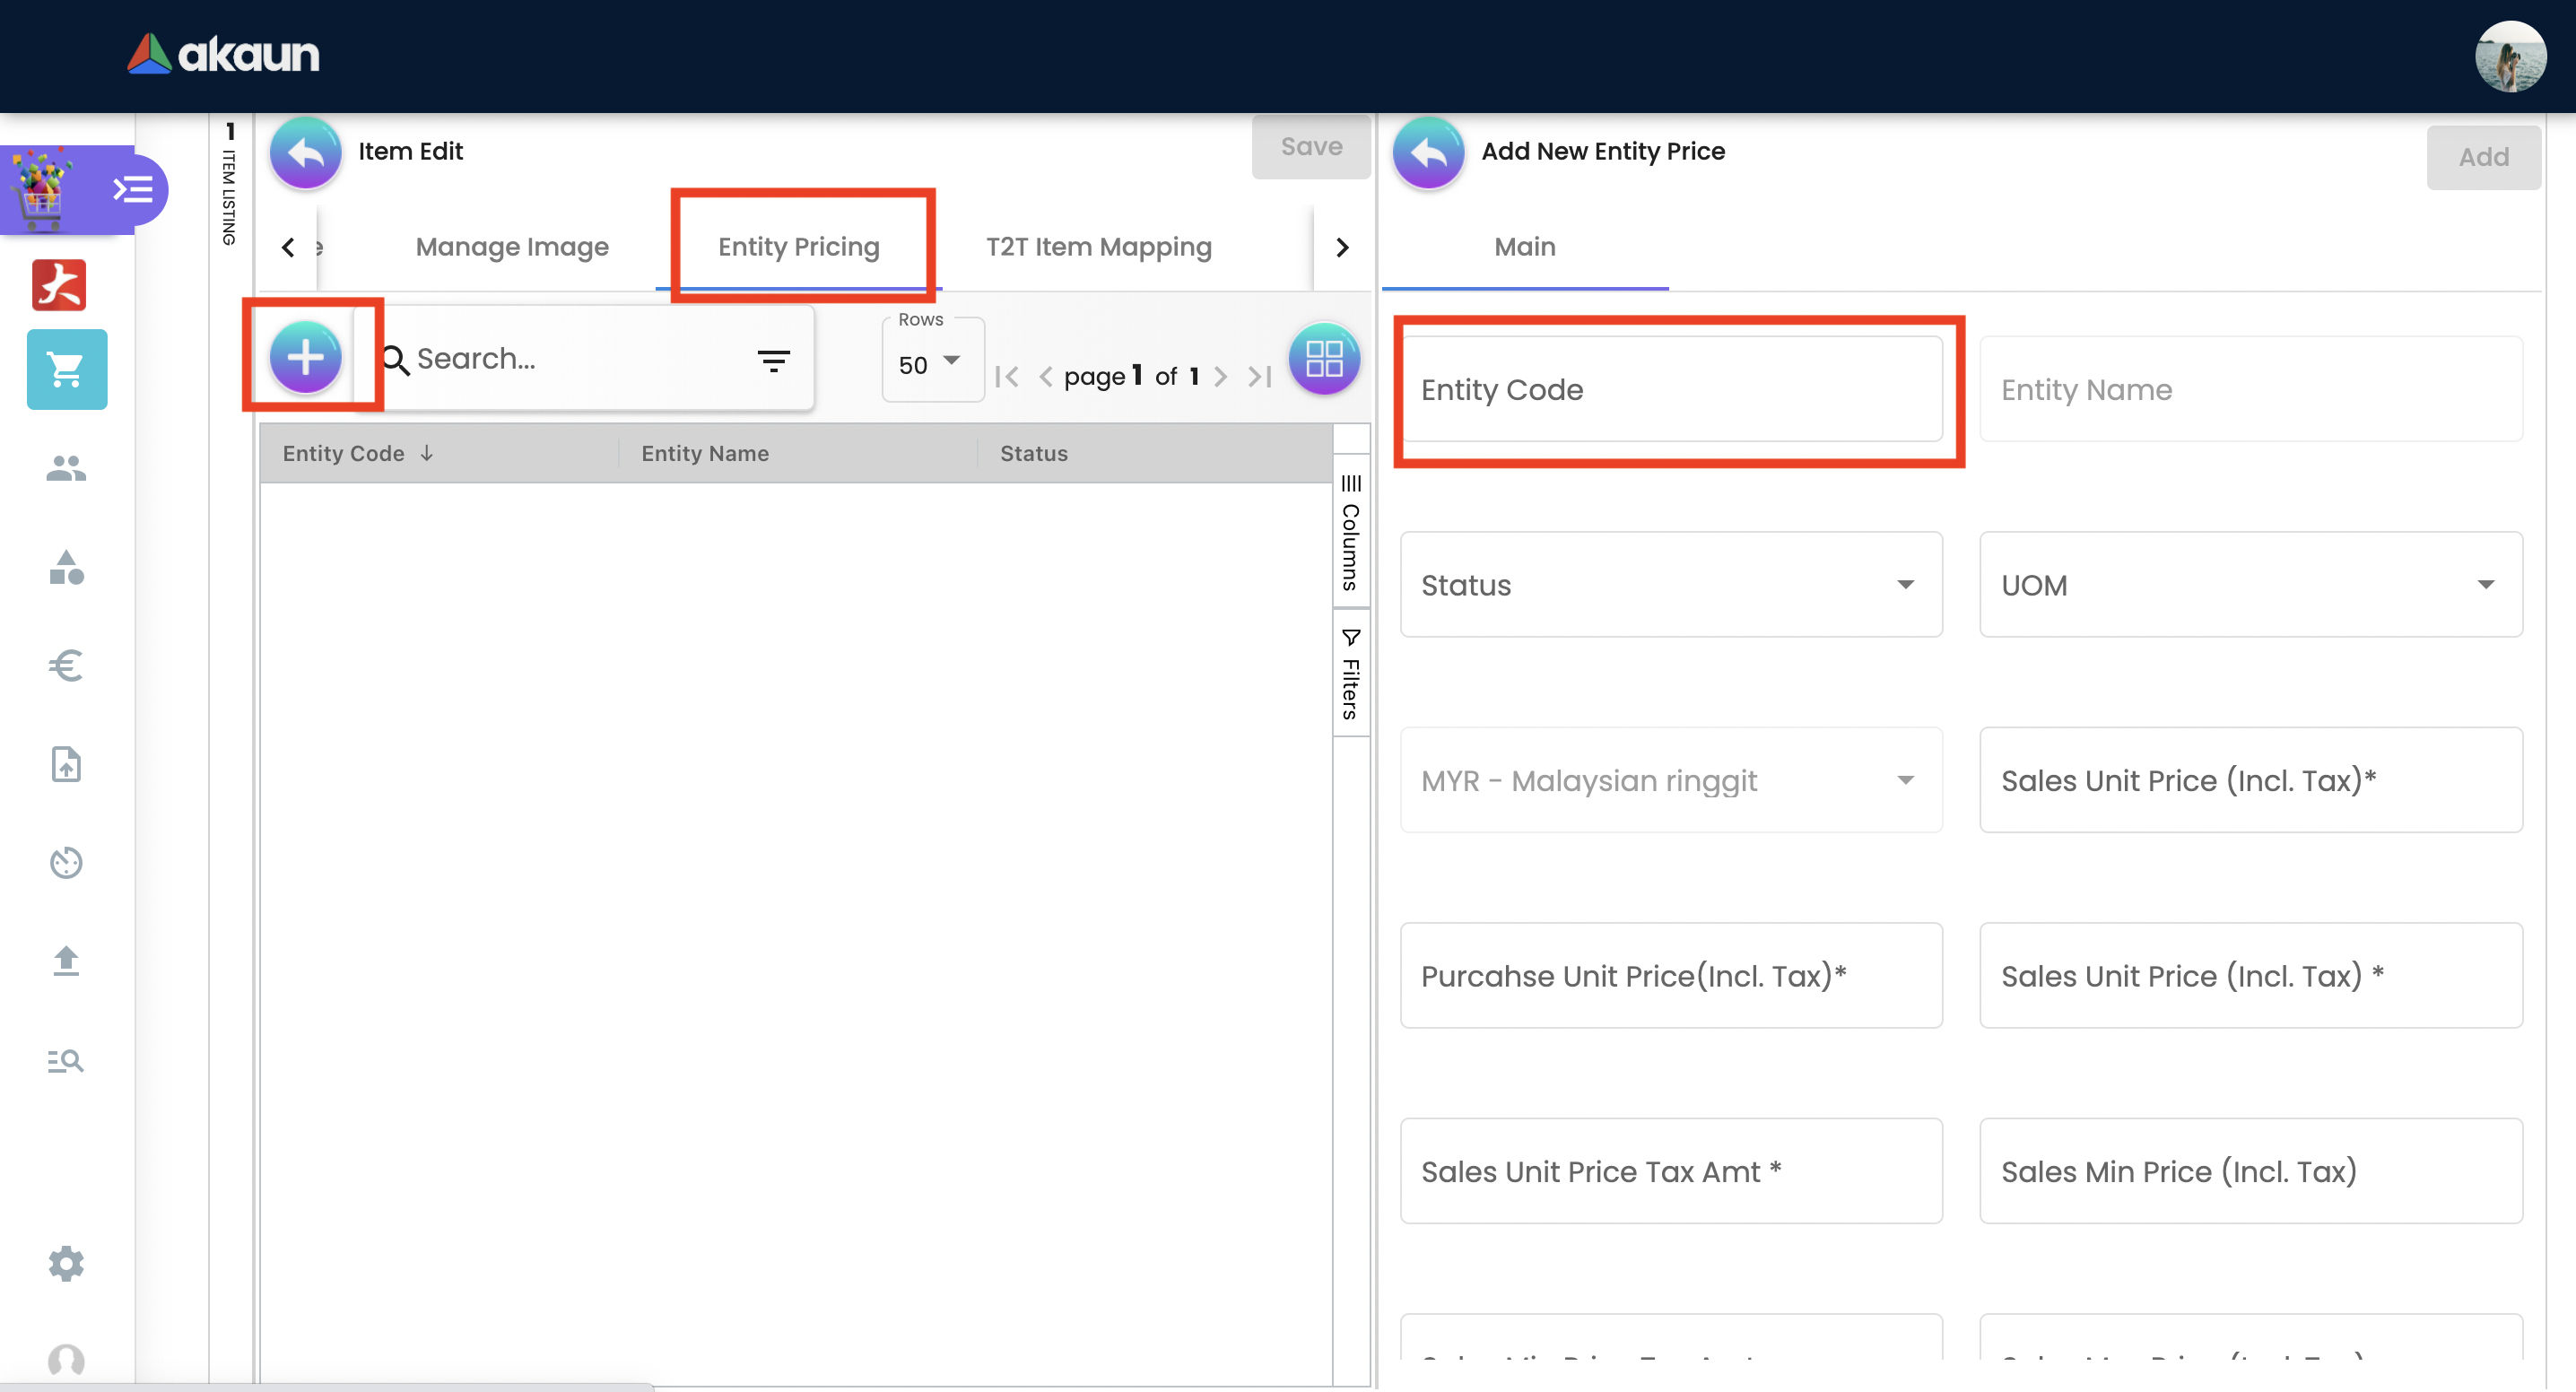Click the upload arrow sidebar icon
The image size is (2576, 1392).
[67, 961]
